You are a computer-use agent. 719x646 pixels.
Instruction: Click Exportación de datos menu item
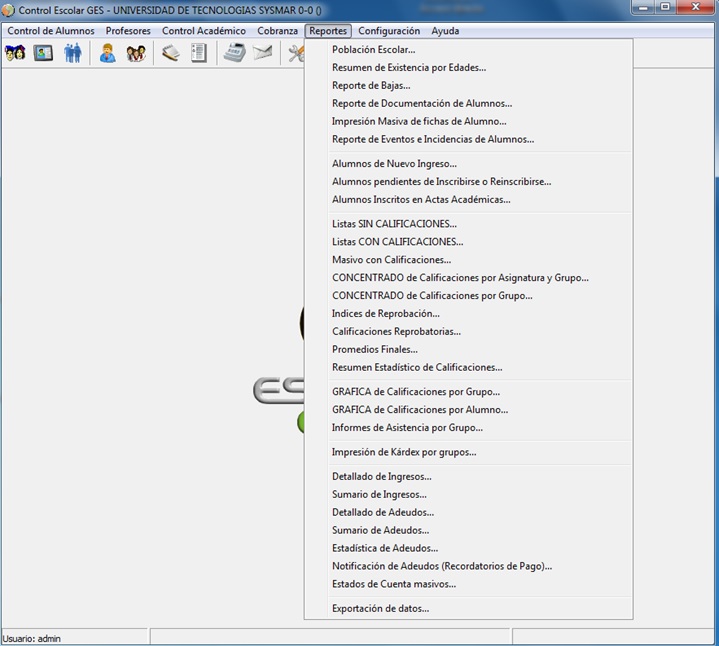[380, 608]
